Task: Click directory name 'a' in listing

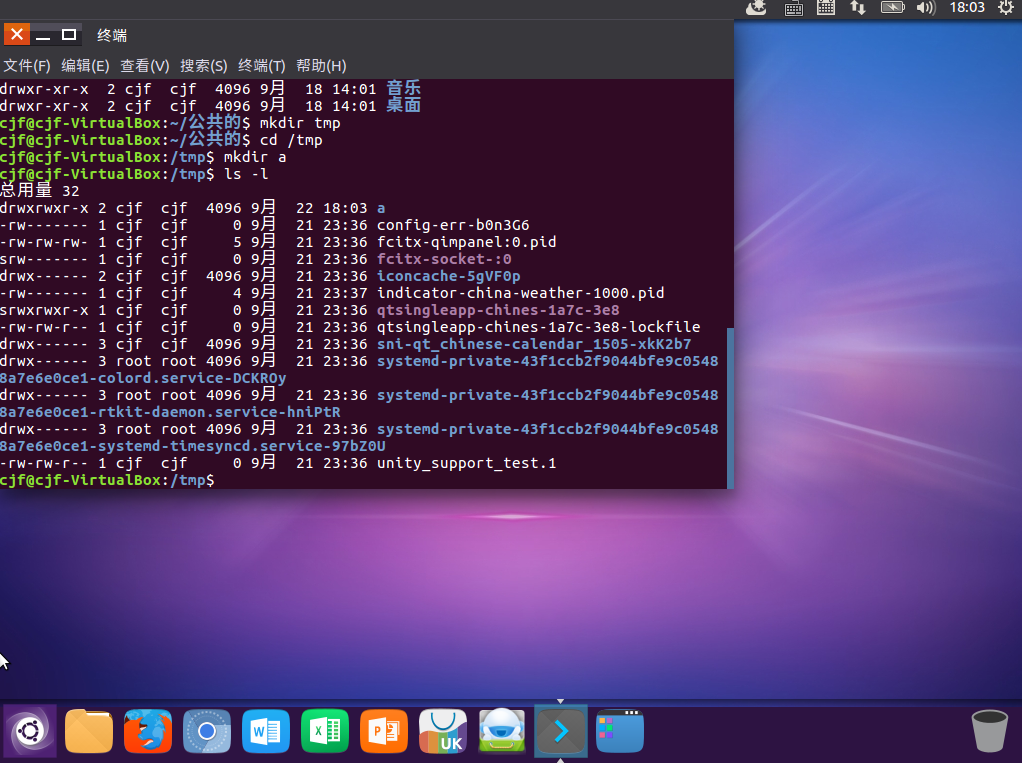Action: click(381, 208)
